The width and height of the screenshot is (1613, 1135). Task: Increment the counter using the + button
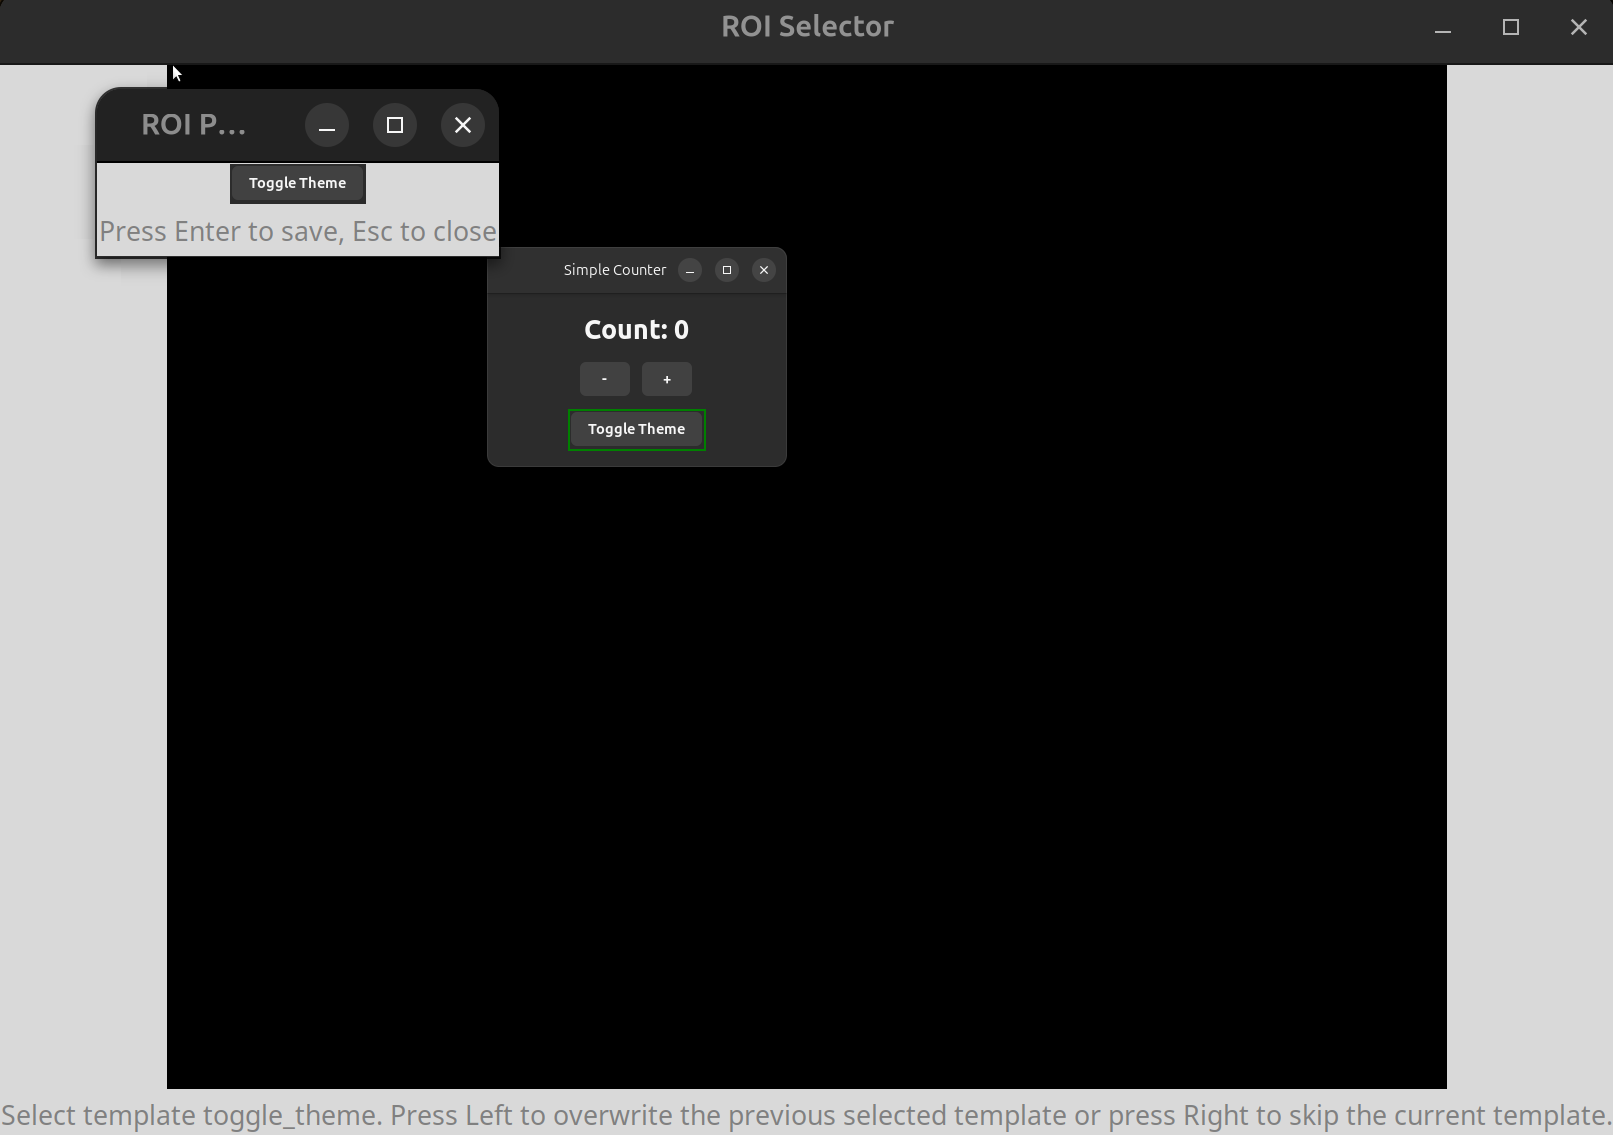coord(666,379)
